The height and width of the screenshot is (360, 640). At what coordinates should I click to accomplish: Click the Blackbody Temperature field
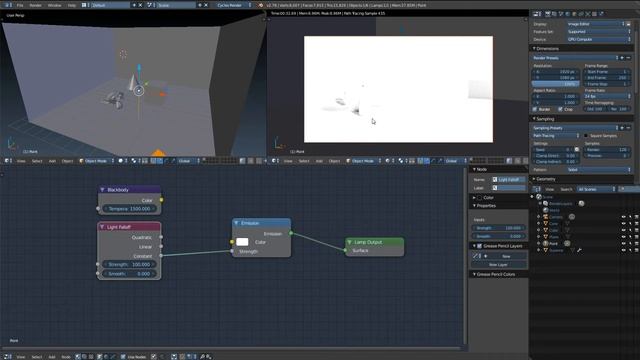coord(129,209)
